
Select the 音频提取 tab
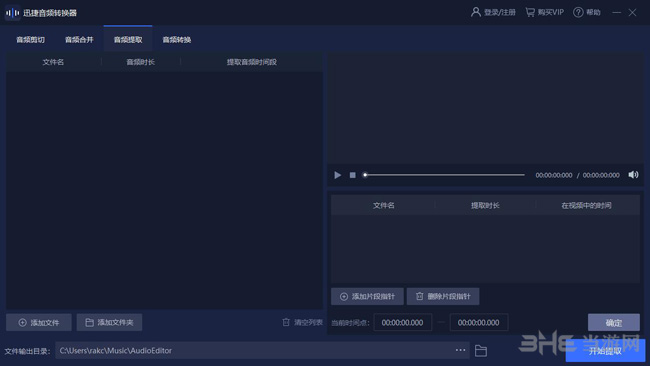tap(128, 40)
